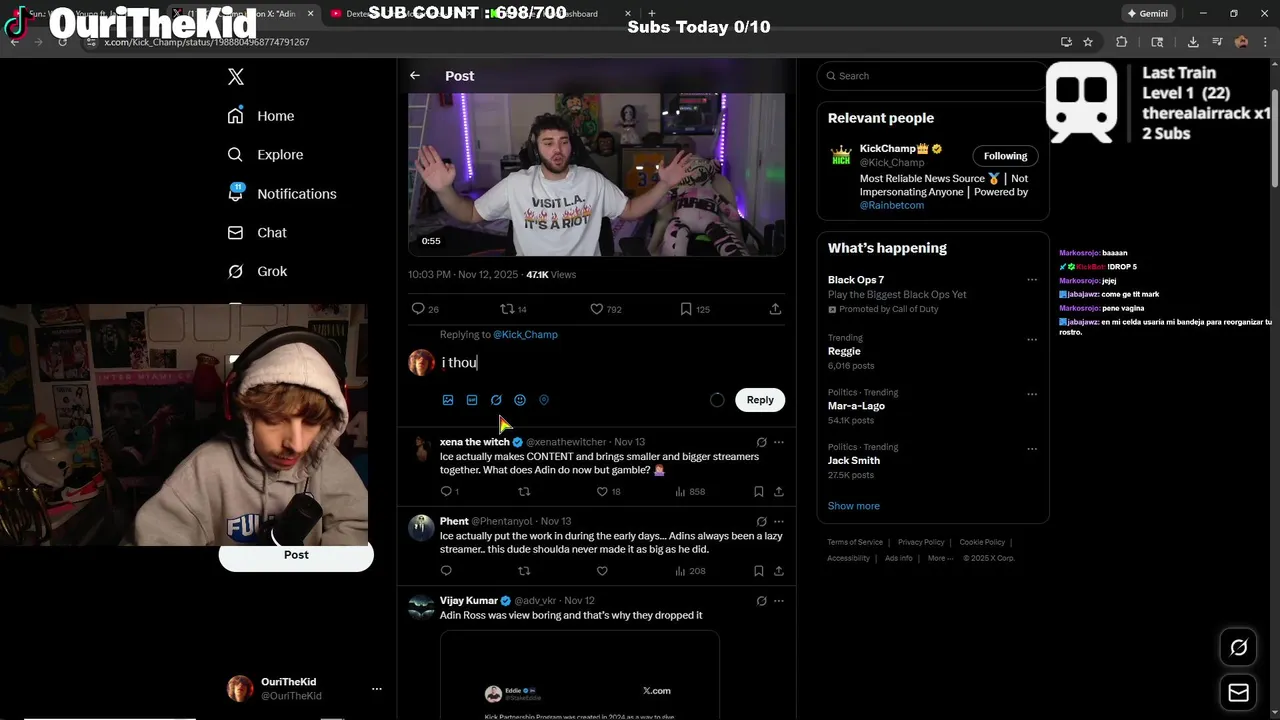This screenshot has height=720, width=1280.
Task: Click Grok explain icon on xena the witch's reply
Action: [x=761, y=442]
